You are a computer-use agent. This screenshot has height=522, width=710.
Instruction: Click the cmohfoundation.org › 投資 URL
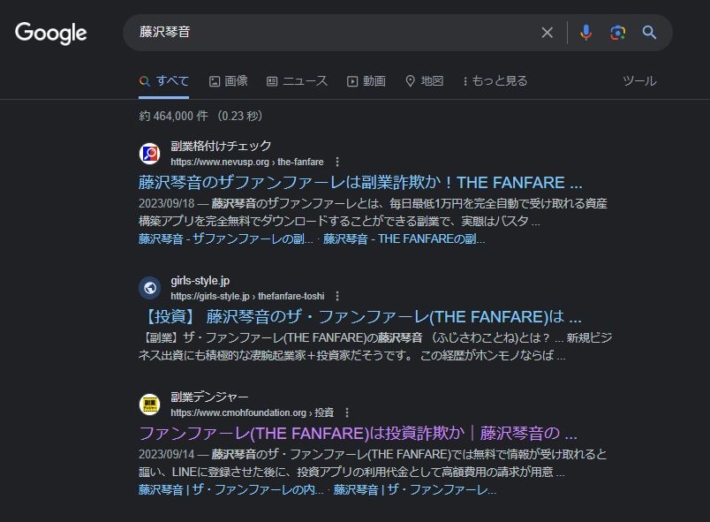click(252, 412)
